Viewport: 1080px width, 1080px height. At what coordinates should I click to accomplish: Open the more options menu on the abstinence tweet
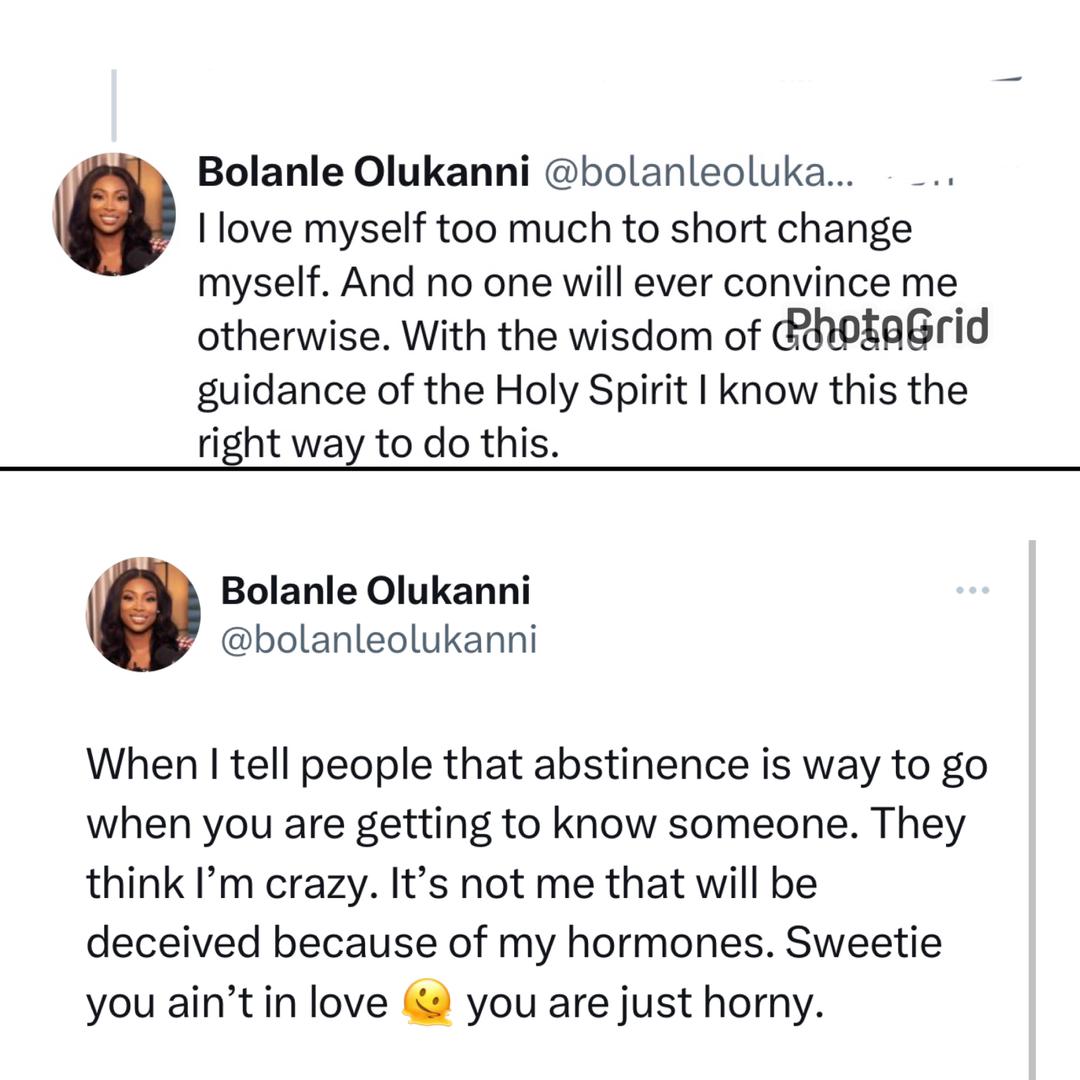tap(972, 590)
